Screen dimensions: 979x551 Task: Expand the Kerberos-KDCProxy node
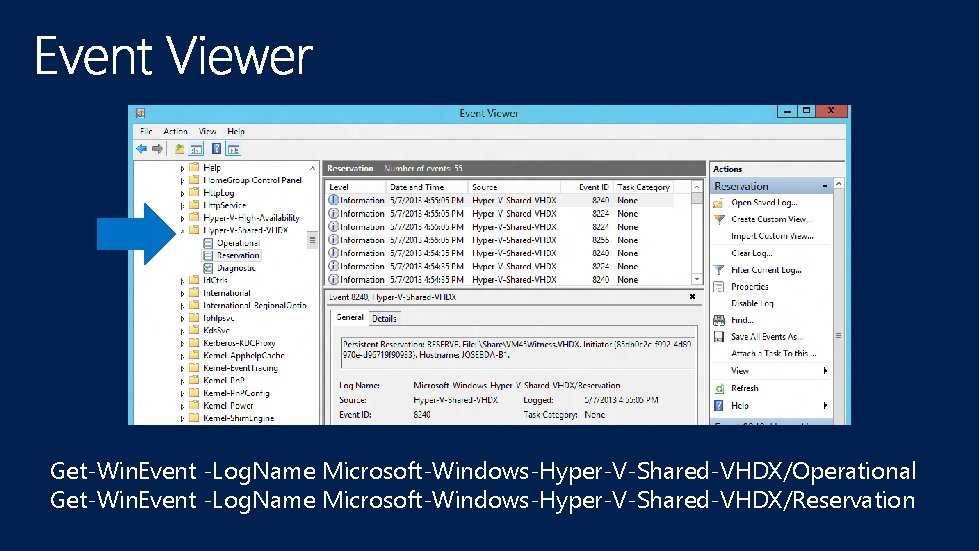pyautogui.click(x=182, y=343)
